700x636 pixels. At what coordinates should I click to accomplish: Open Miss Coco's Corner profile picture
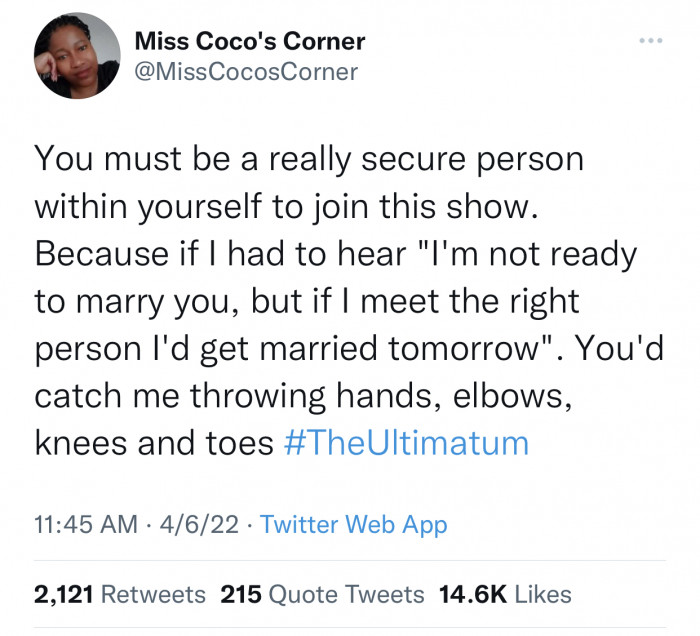coord(77,56)
